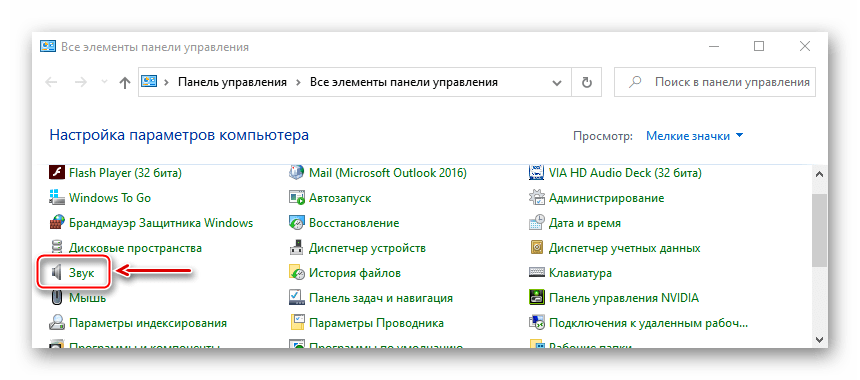Open Диспетчер учетных данных link
Image resolution: width=860 pixels, height=380 pixels.
[625, 248]
